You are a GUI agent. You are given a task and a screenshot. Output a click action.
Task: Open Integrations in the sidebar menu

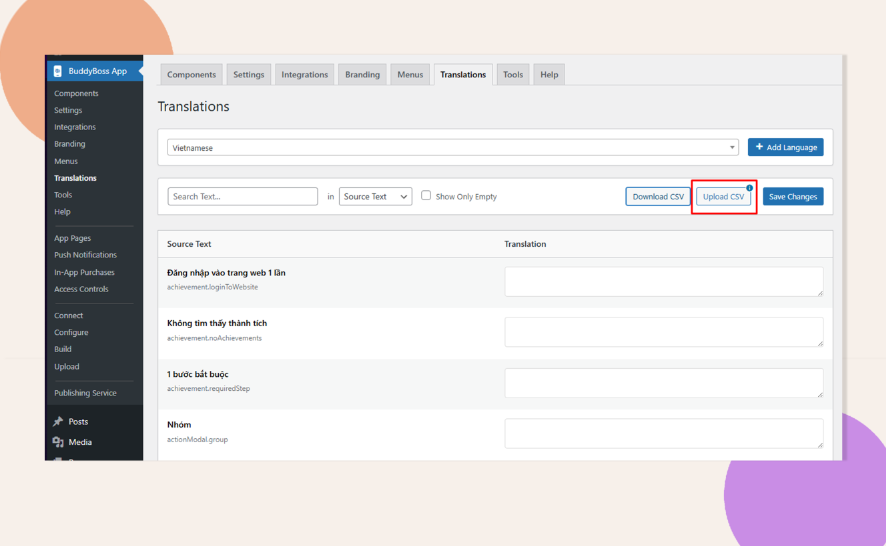point(75,127)
